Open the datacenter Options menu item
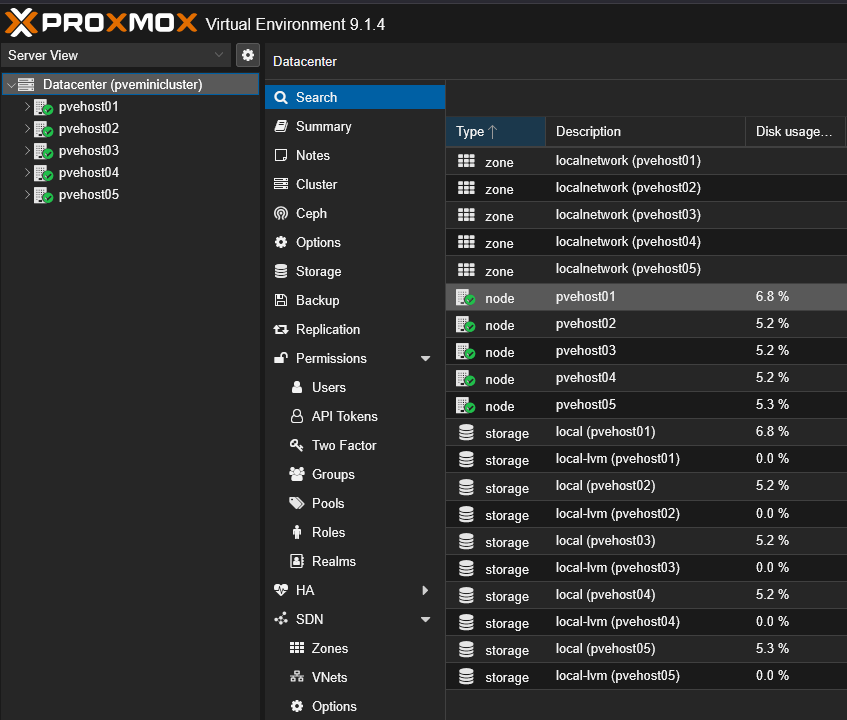 pyautogui.click(x=355, y=243)
